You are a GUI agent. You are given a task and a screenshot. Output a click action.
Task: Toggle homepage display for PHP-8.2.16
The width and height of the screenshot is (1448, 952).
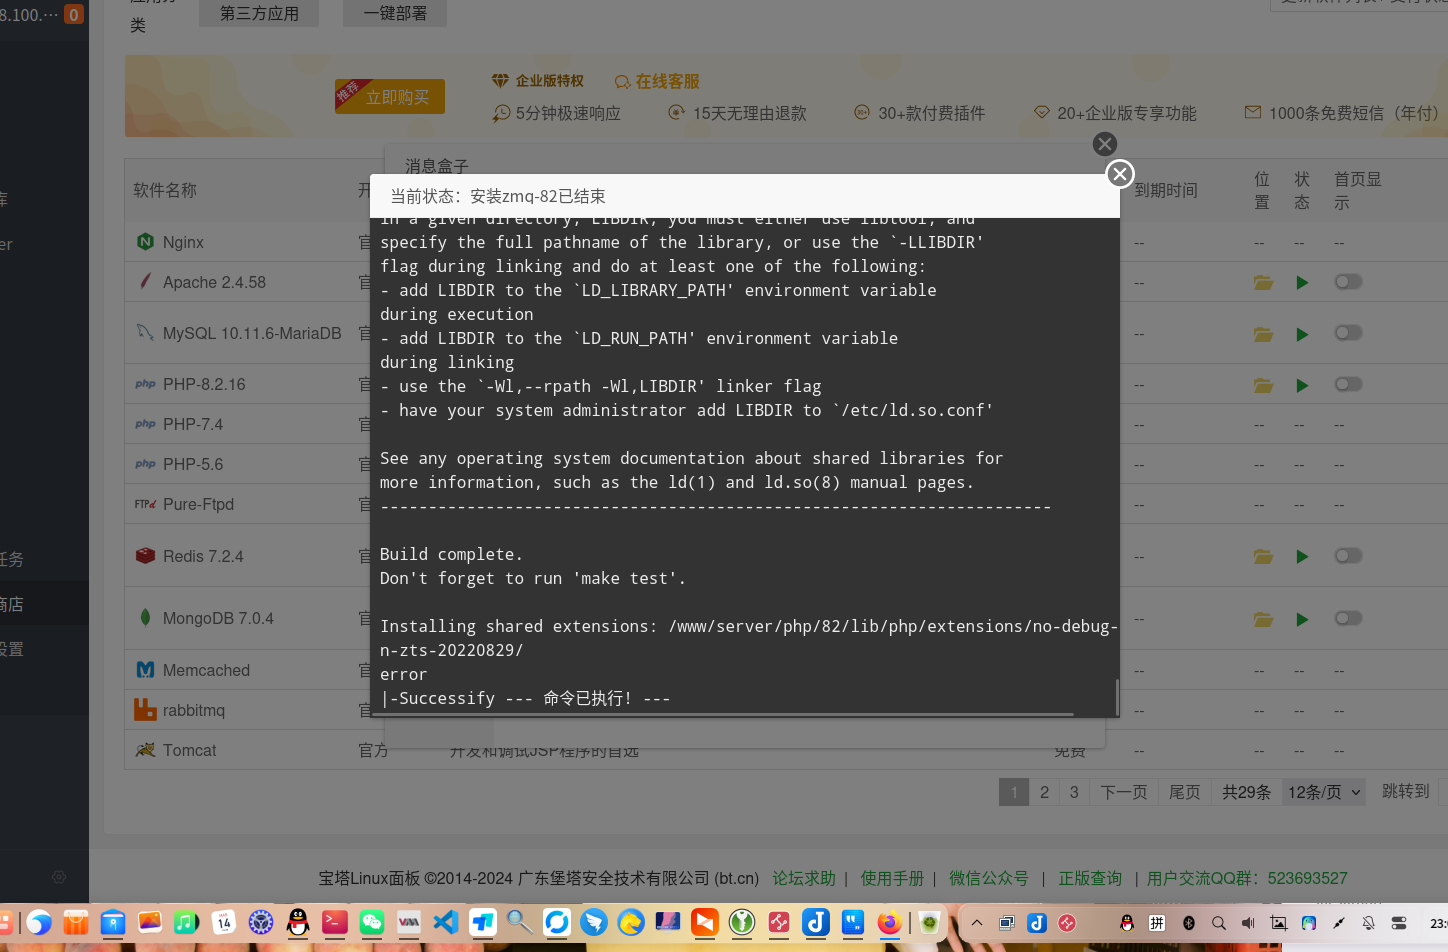pos(1348,384)
